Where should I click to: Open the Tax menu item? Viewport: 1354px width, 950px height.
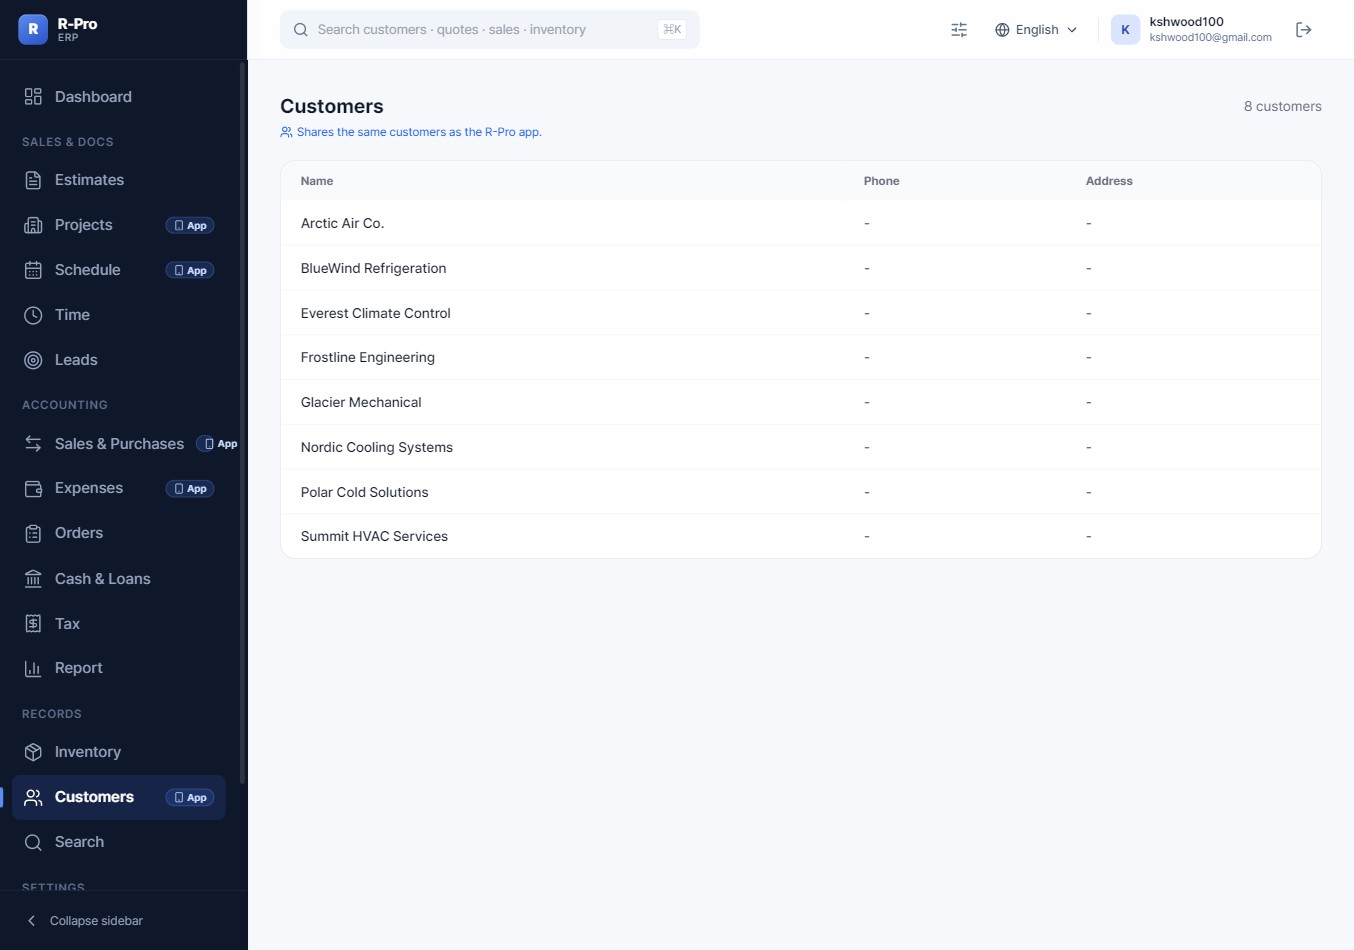(119, 624)
